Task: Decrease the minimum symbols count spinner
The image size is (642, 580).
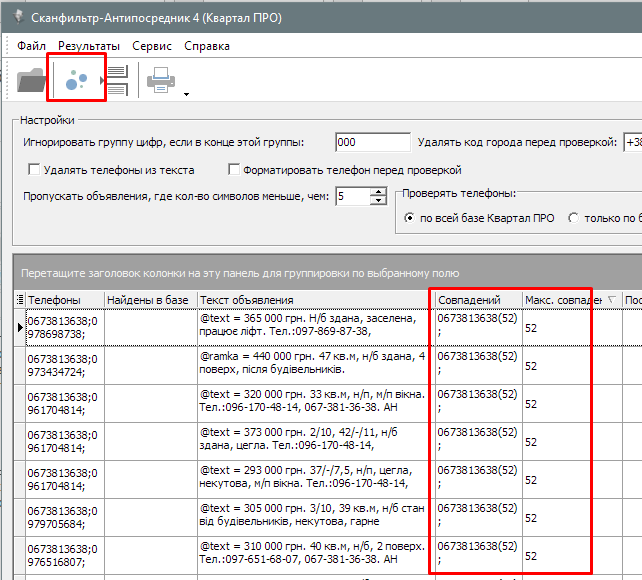Action: point(378,201)
